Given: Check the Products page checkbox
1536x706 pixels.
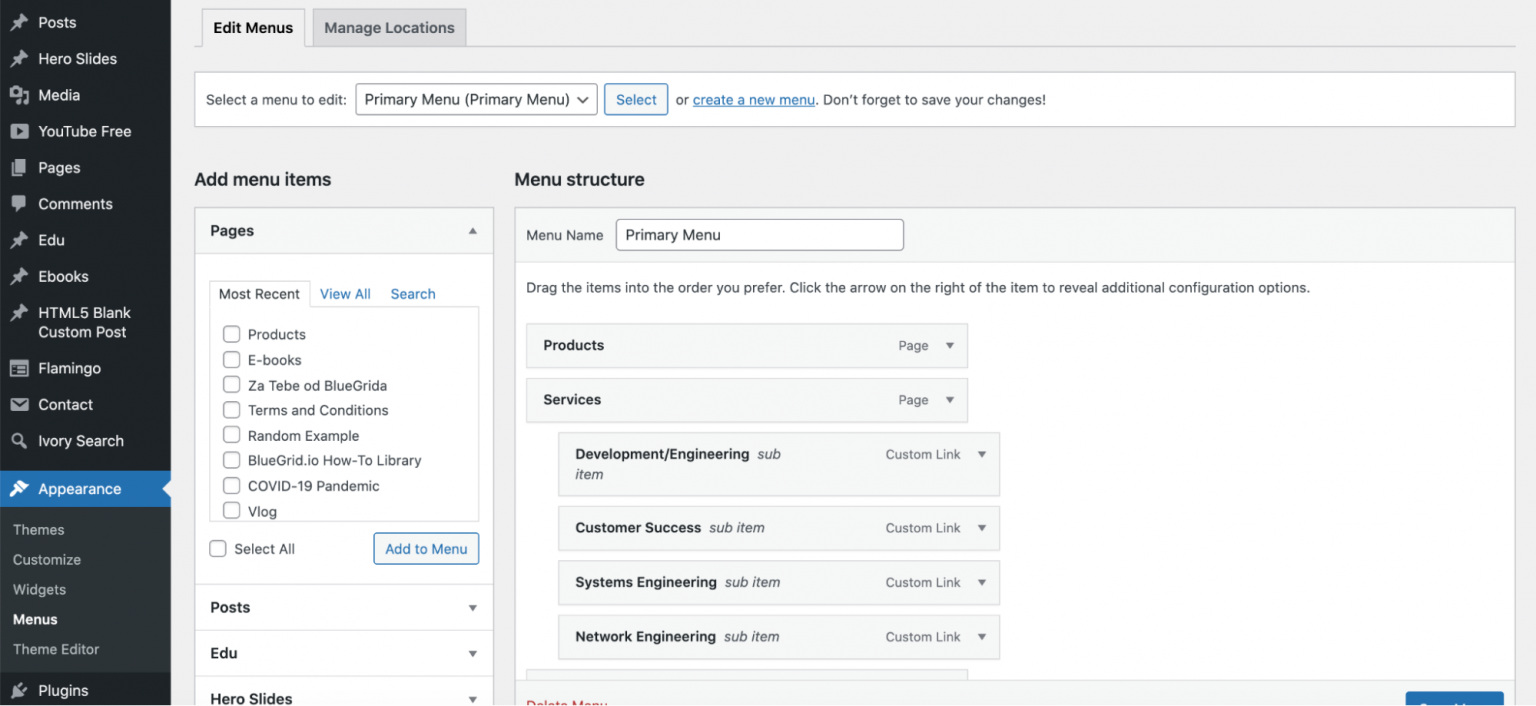Looking at the screenshot, I should click(x=231, y=334).
